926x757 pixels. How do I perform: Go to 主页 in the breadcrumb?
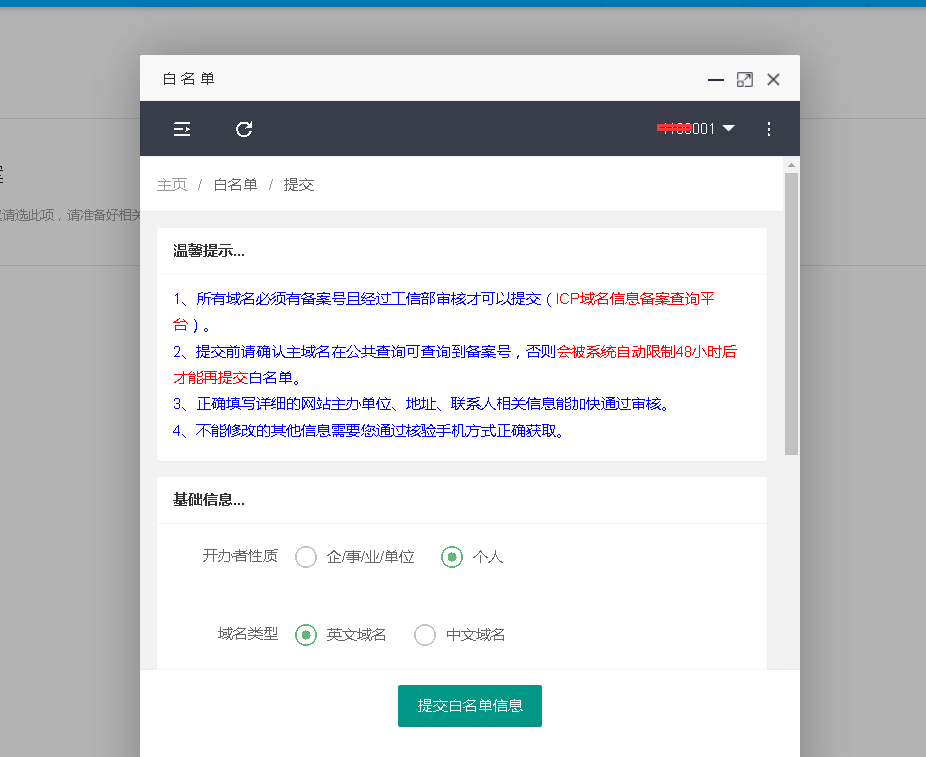pyautogui.click(x=172, y=185)
